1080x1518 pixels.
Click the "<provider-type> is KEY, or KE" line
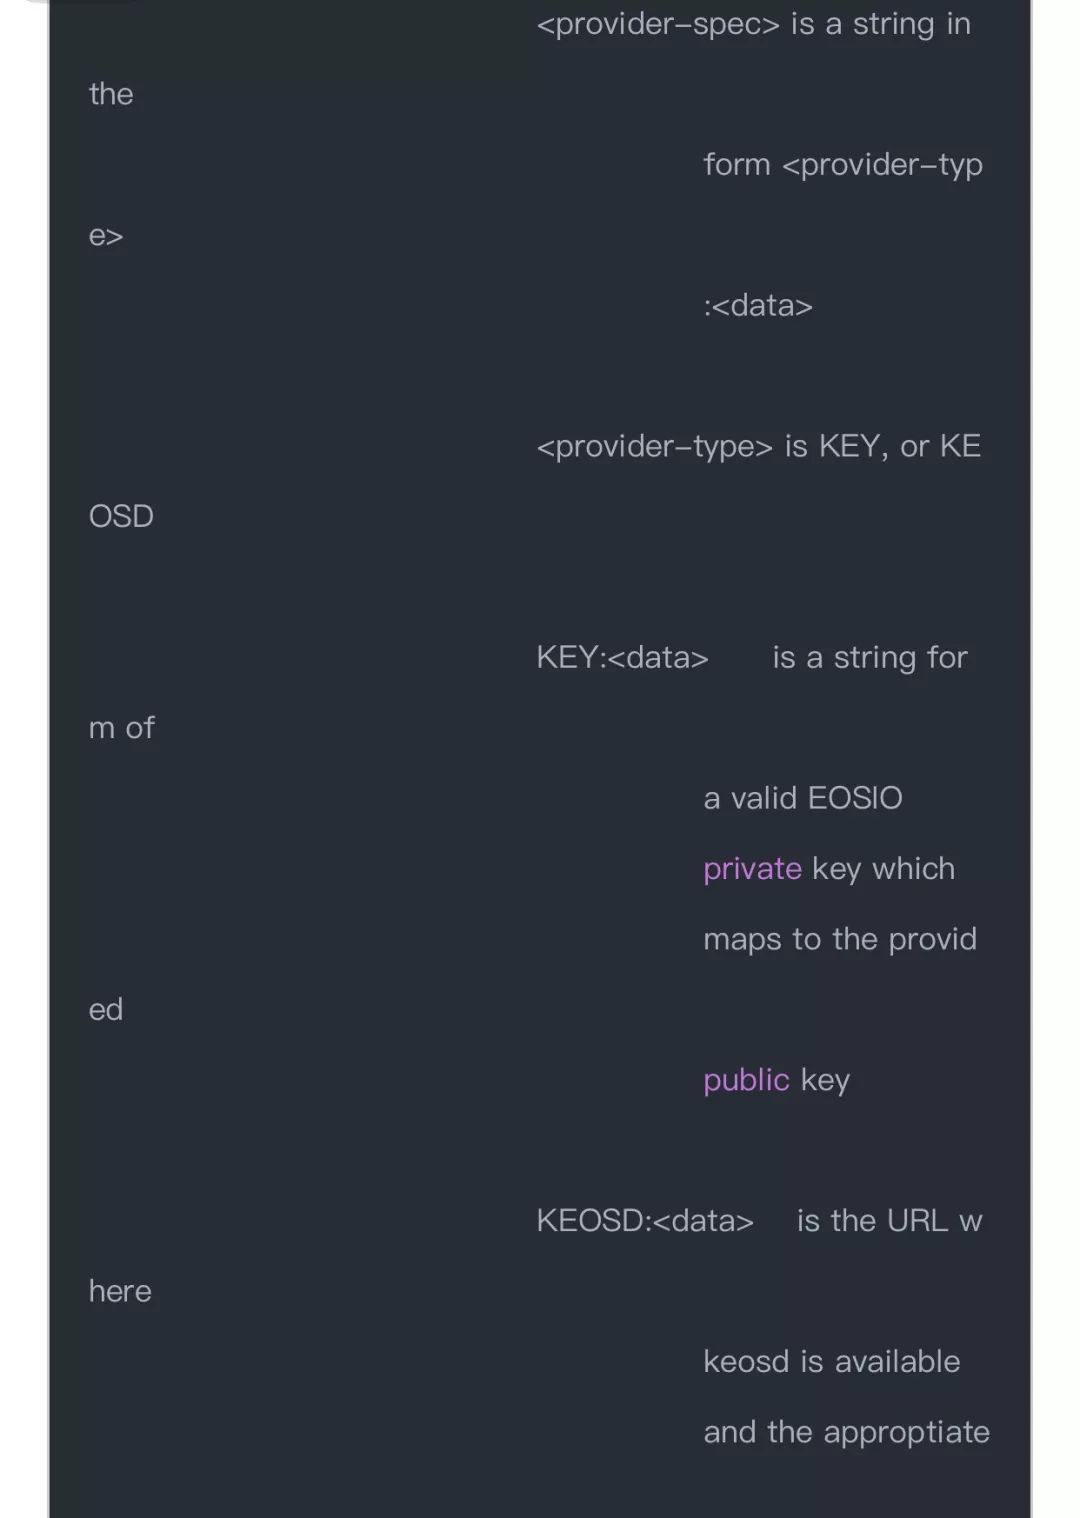(759, 447)
